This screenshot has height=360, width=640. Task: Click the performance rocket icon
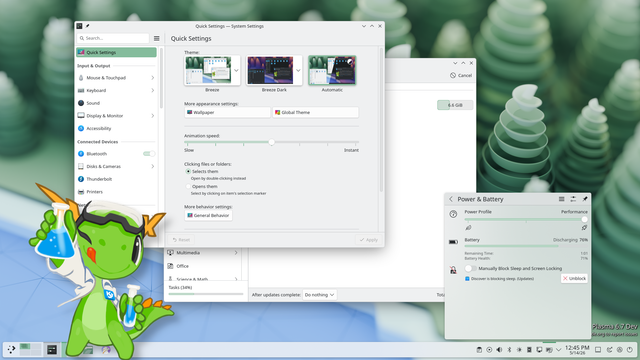click(584, 228)
